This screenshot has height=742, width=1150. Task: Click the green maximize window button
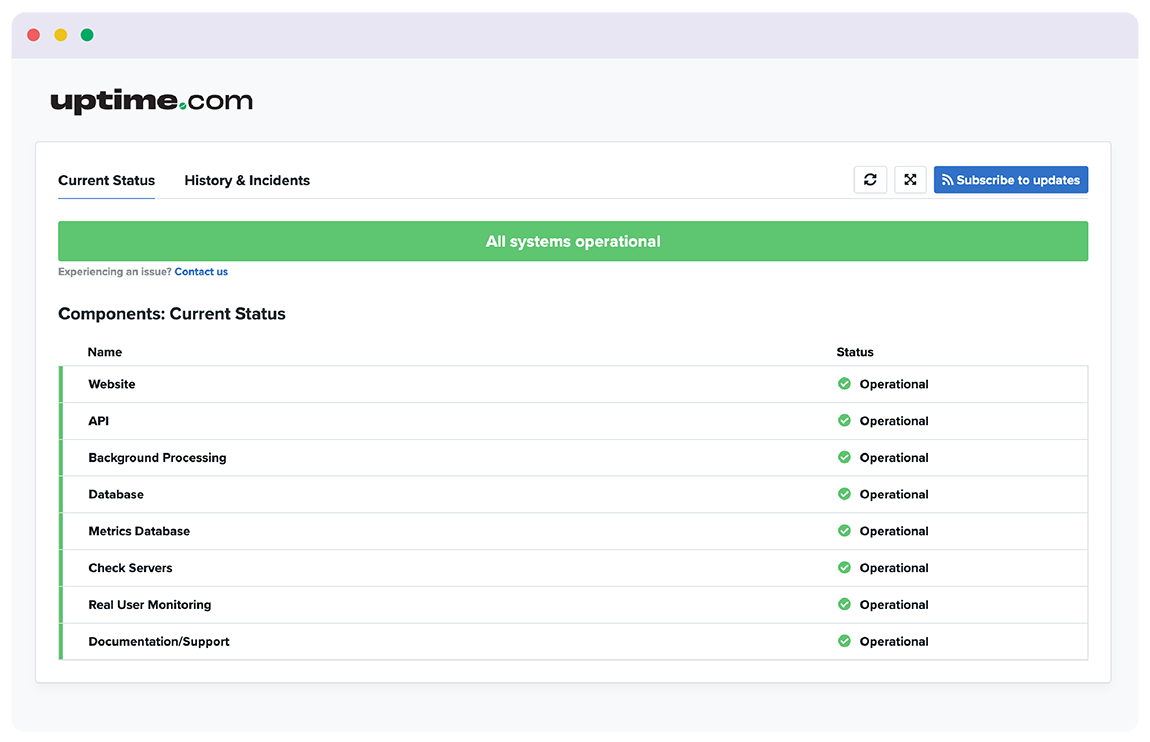[x=87, y=34]
